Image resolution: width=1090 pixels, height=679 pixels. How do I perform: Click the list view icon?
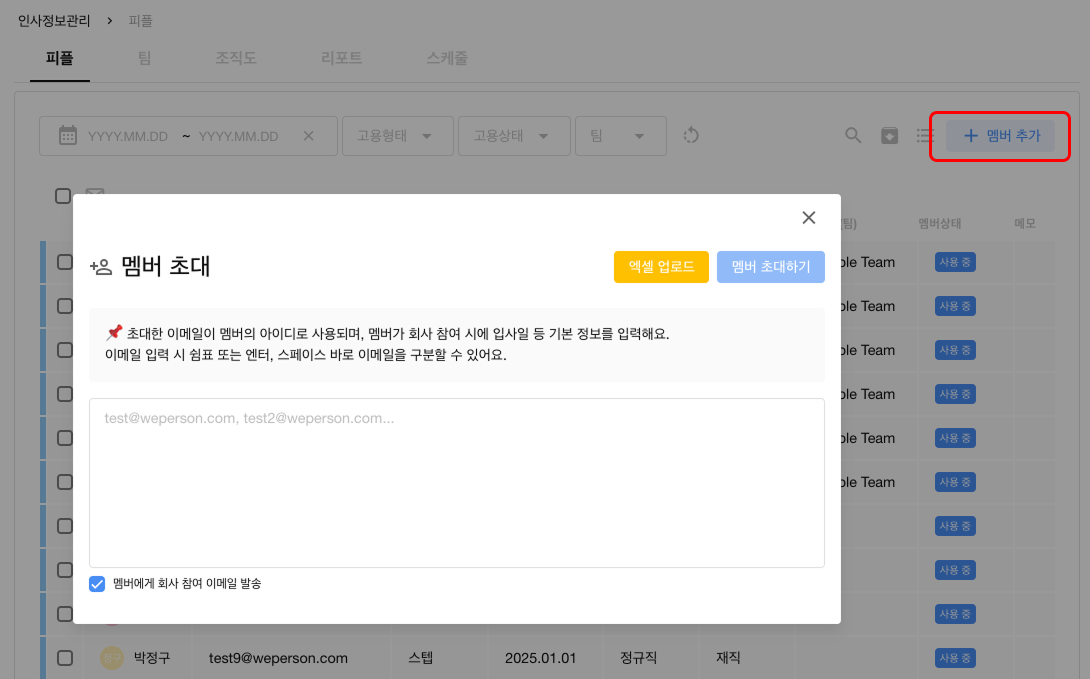(925, 136)
